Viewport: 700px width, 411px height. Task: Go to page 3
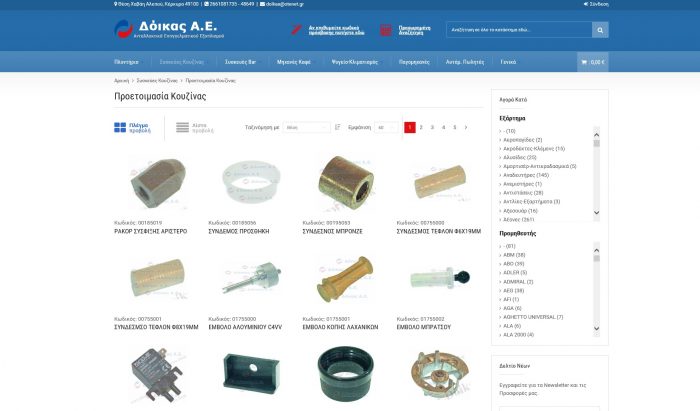click(x=432, y=127)
